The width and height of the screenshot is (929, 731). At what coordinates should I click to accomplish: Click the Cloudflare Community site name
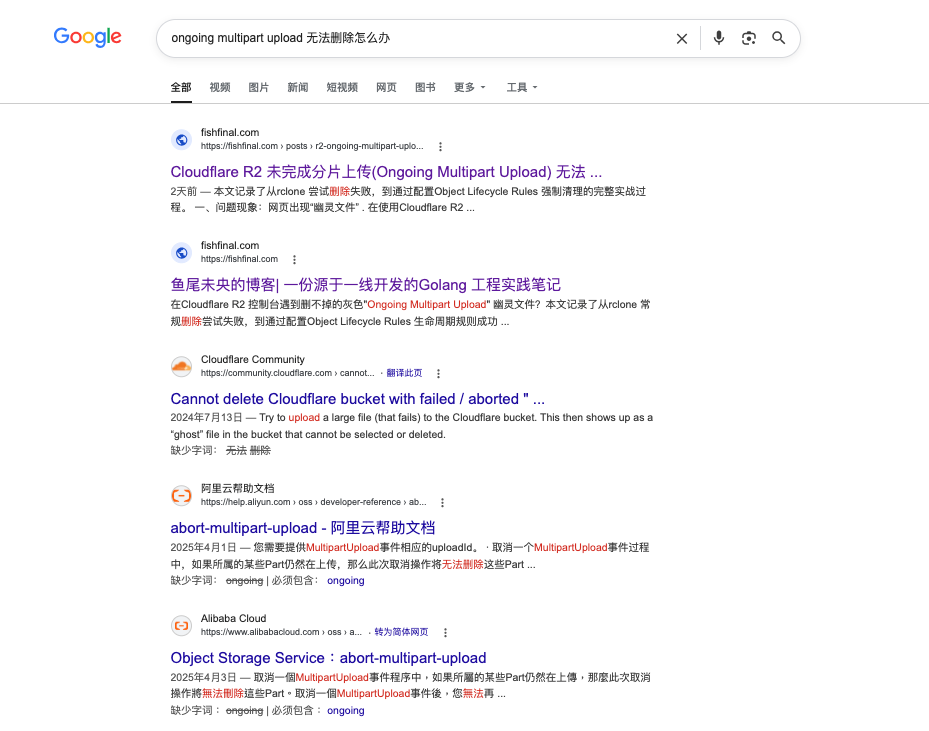click(252, 359)
